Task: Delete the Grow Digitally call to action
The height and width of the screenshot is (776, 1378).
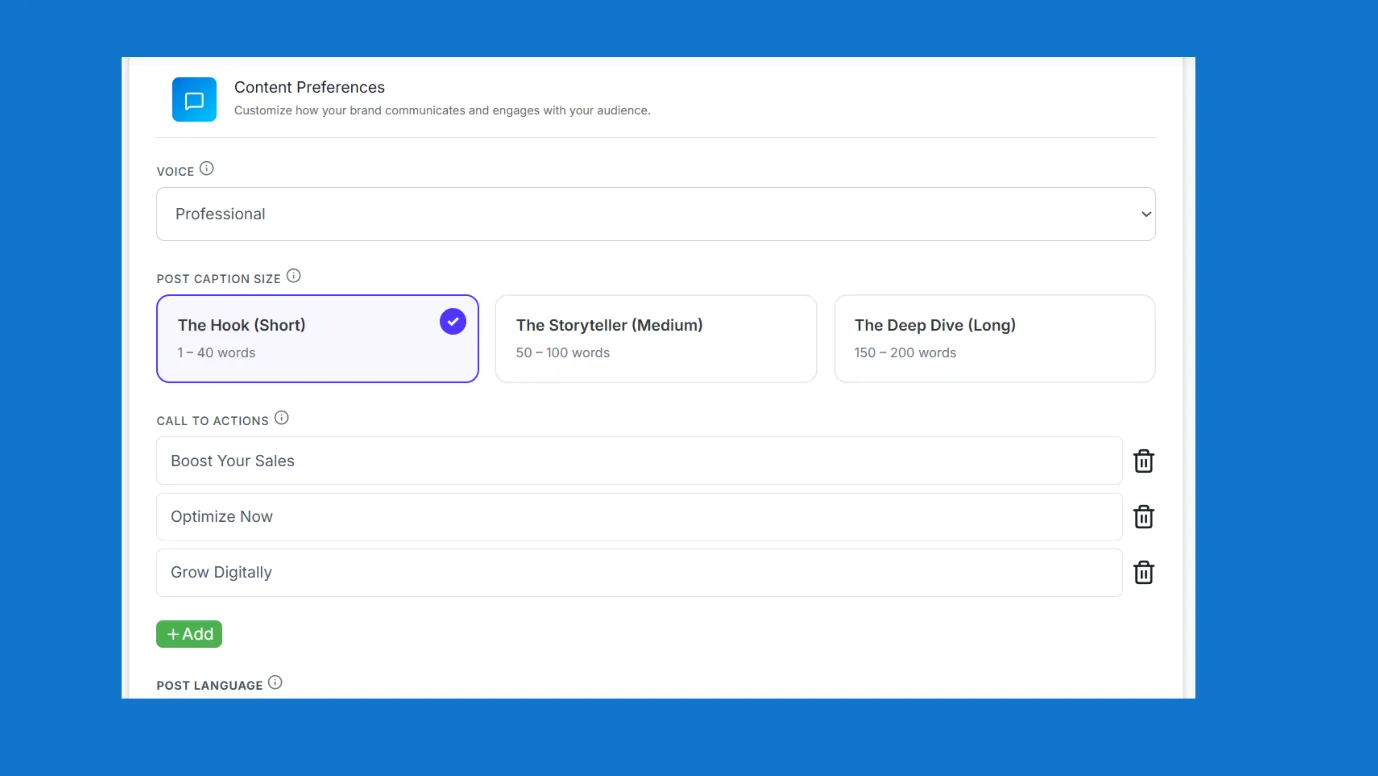Action: [1144, 573]
